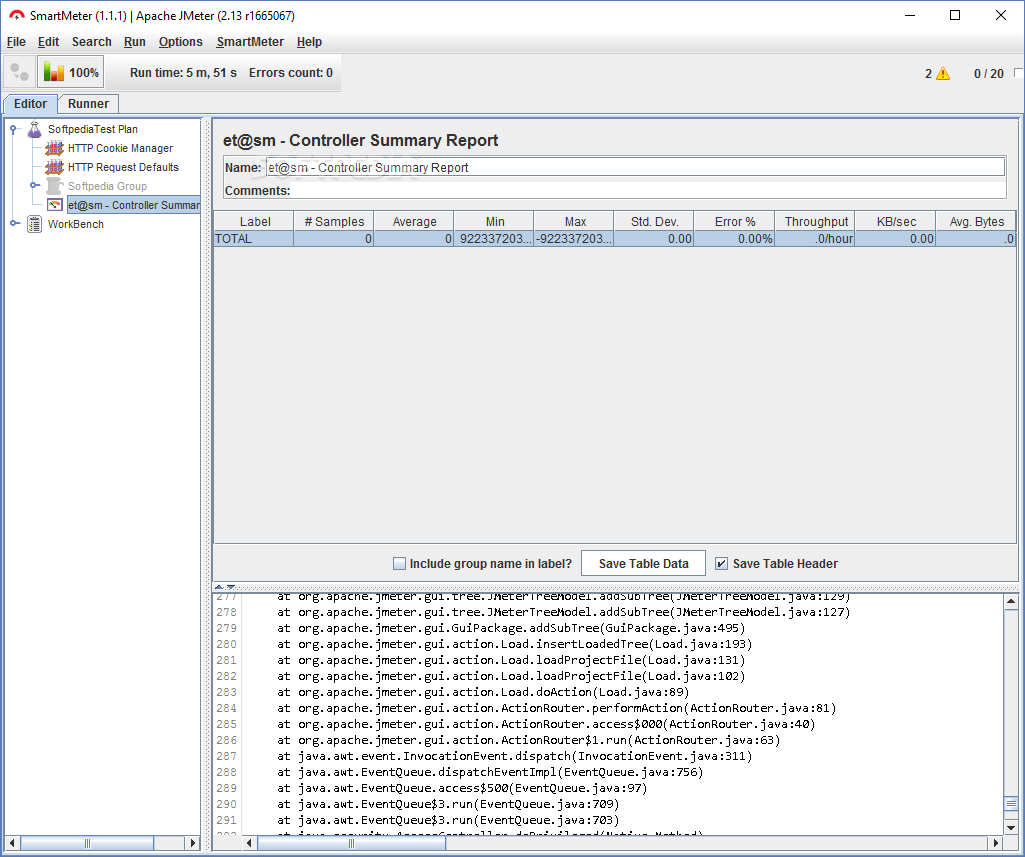Image resolution: width=1025 pixels, height=857 pixels.
Task: Open the Search menu
Action: point(92,42)
